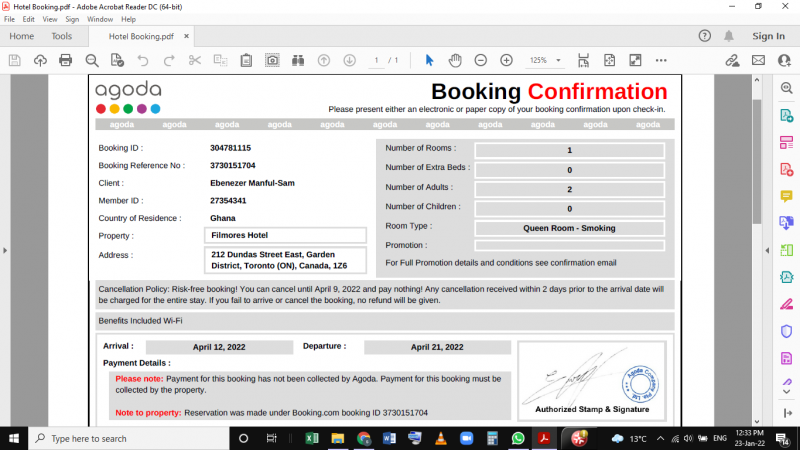The image size is (800, 450).
Task: Click the Filmores Hotel property field
Action: pyautogui.click(x=285, y=235)
